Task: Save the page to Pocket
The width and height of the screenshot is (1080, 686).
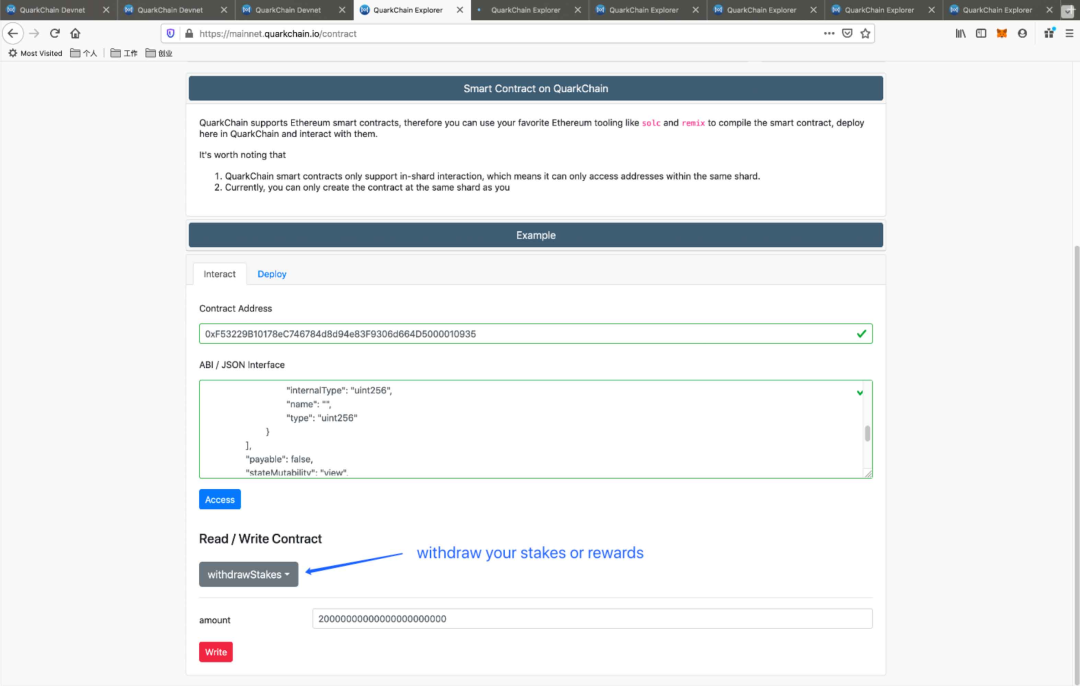Action: click(x=847, y=33)
